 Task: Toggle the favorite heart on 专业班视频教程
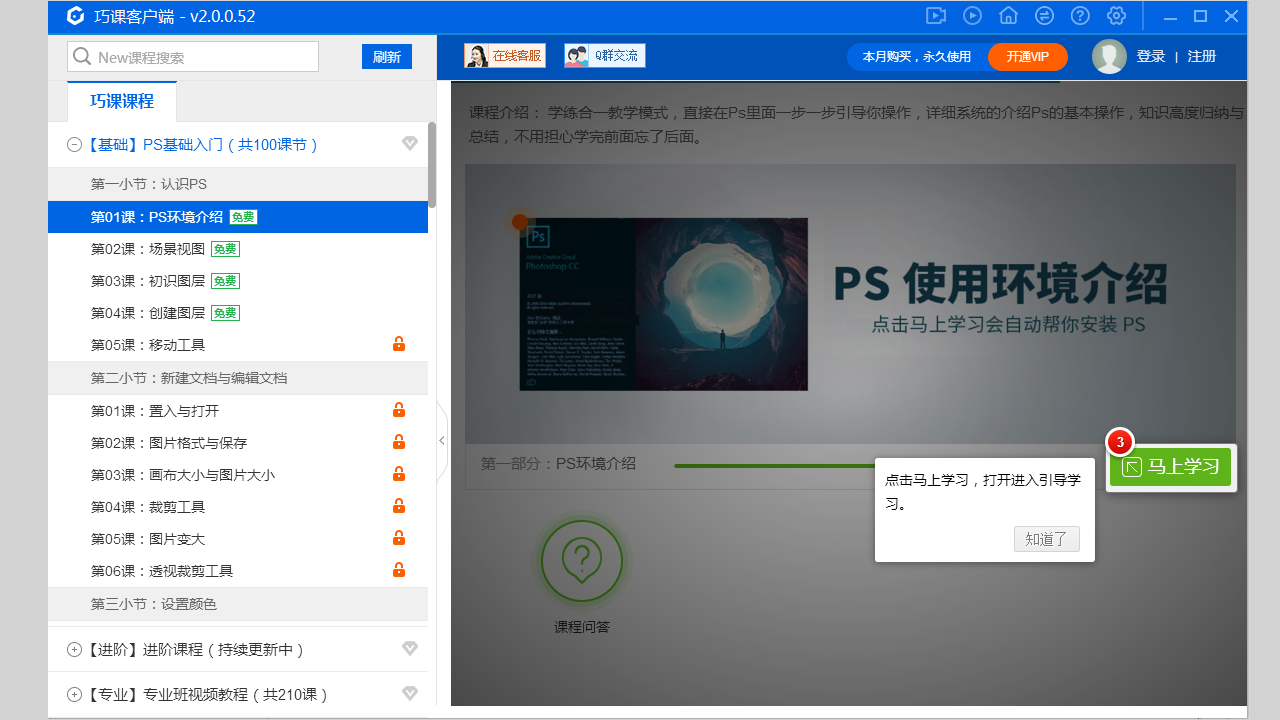(410, 692)
